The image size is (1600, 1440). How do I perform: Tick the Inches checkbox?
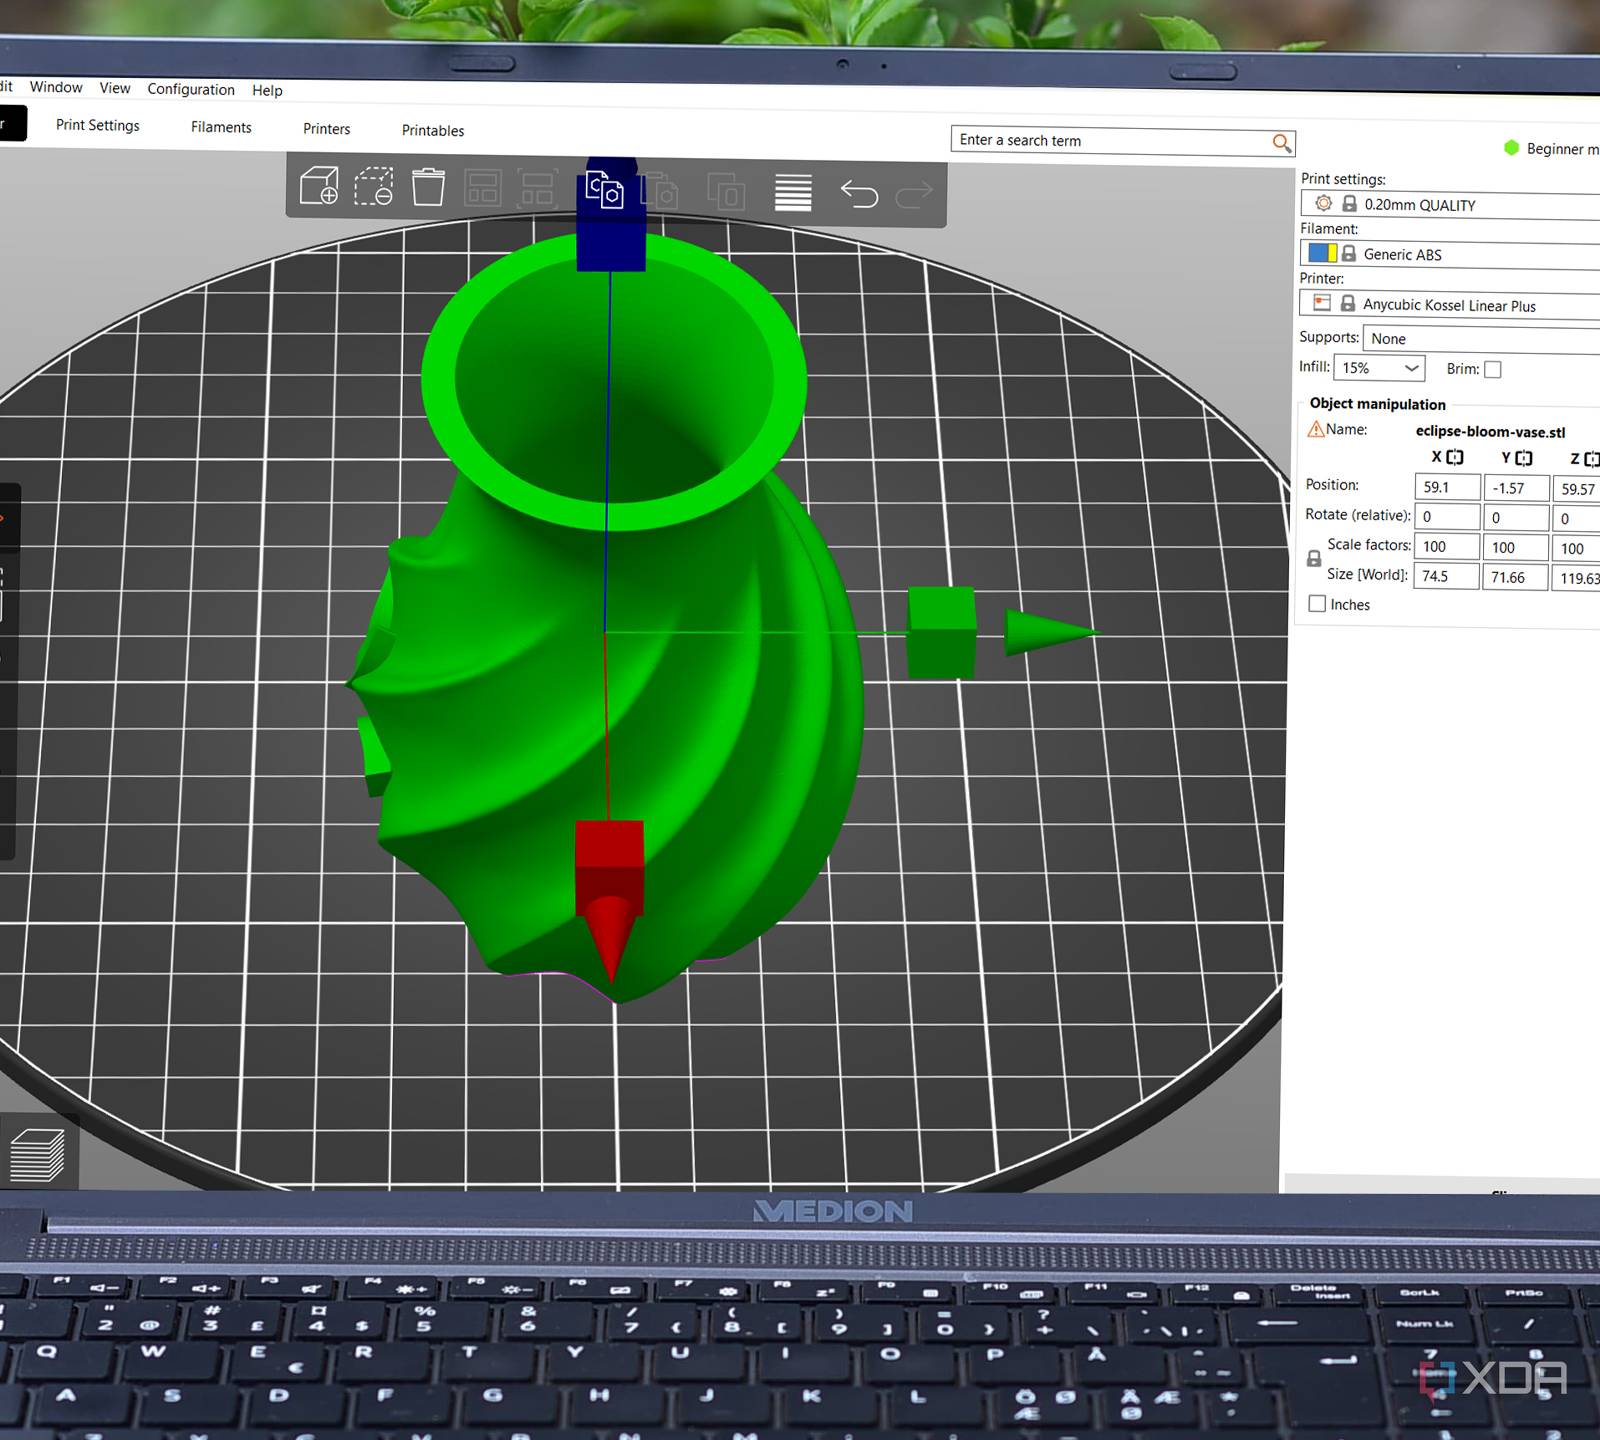(1317, 604)
